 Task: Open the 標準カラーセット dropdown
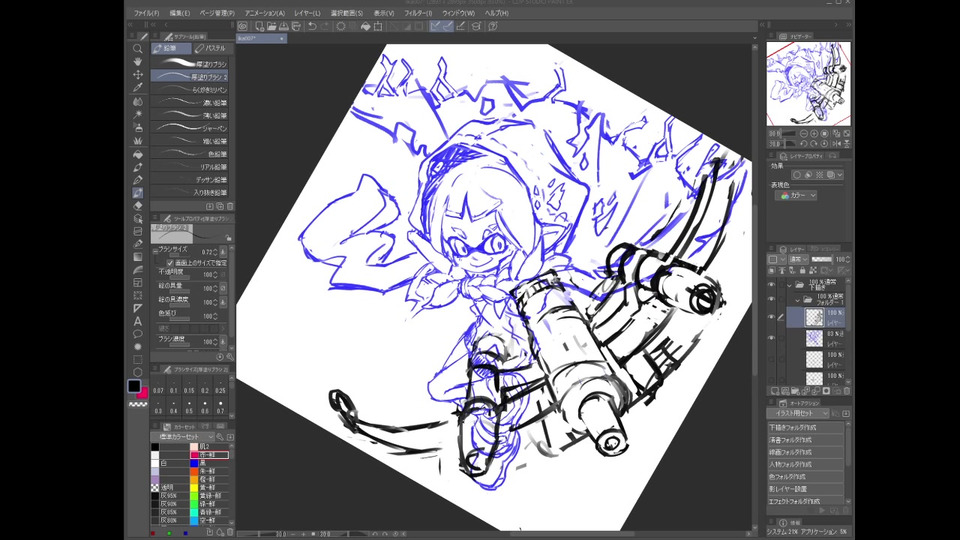pyautogui.click(x=182, y=437)
